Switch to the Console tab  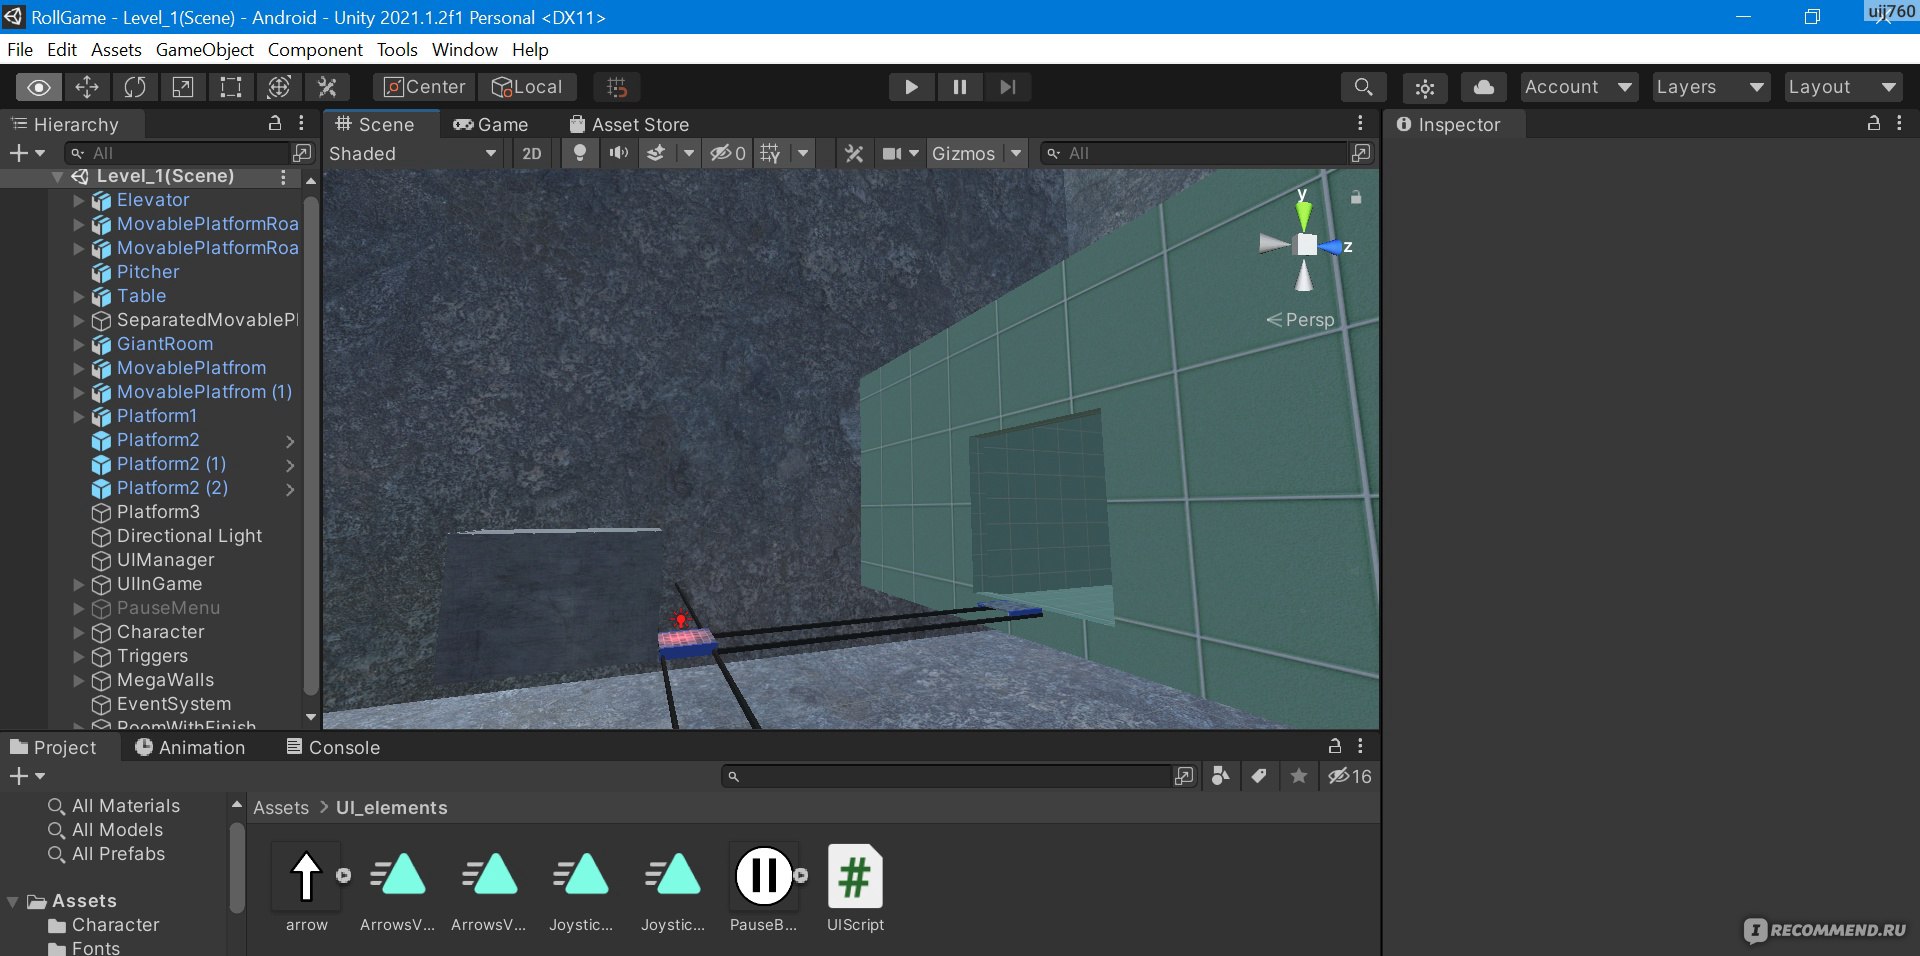tap(333, 747)
